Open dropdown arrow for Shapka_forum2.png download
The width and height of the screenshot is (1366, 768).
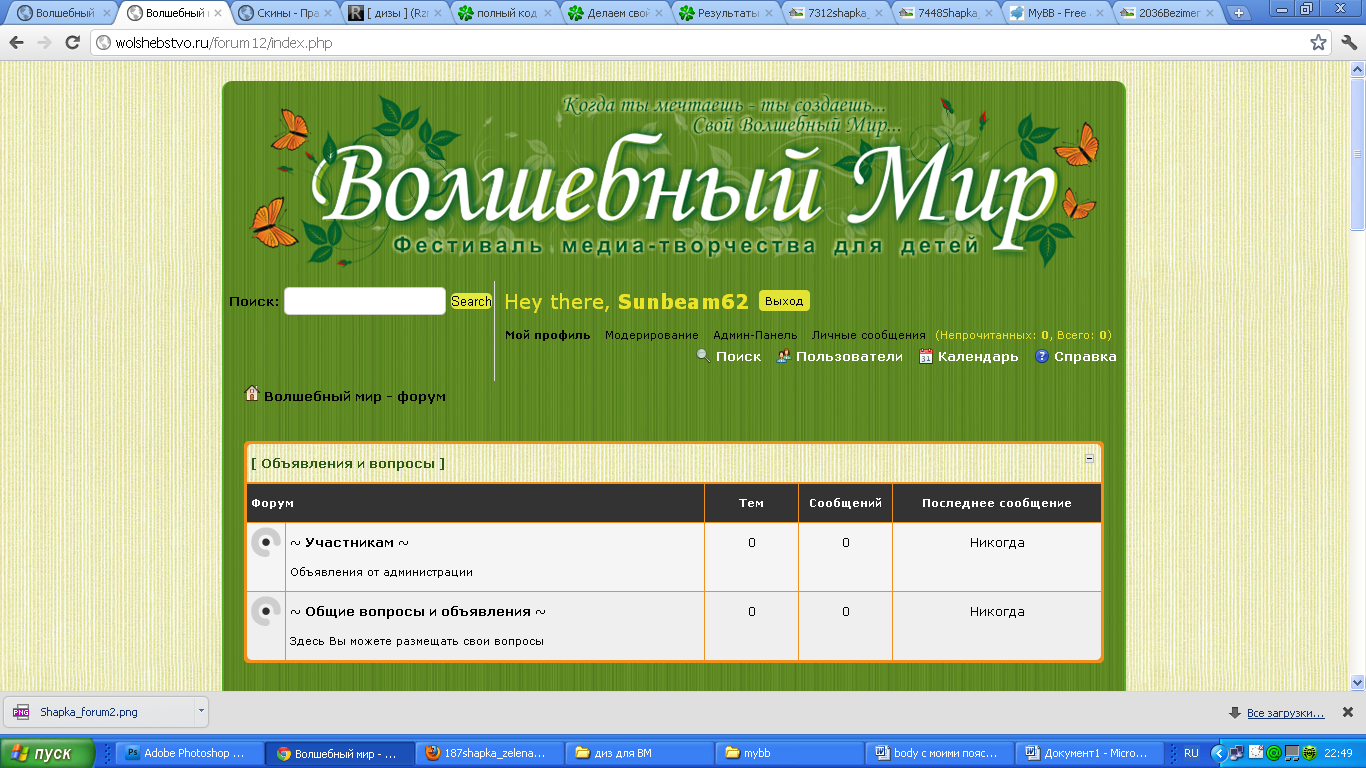(200, 711)
